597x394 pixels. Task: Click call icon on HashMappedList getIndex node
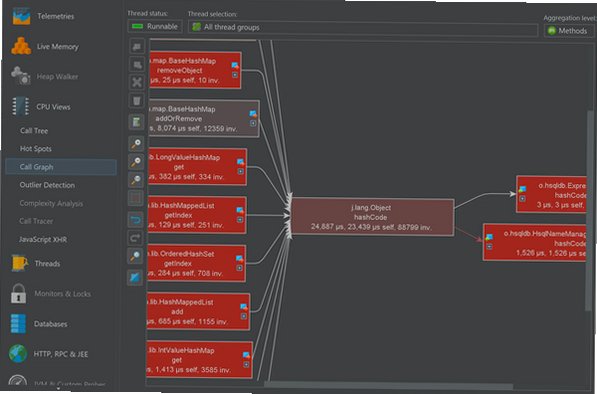pyautogui.click(x=240, y=211)
